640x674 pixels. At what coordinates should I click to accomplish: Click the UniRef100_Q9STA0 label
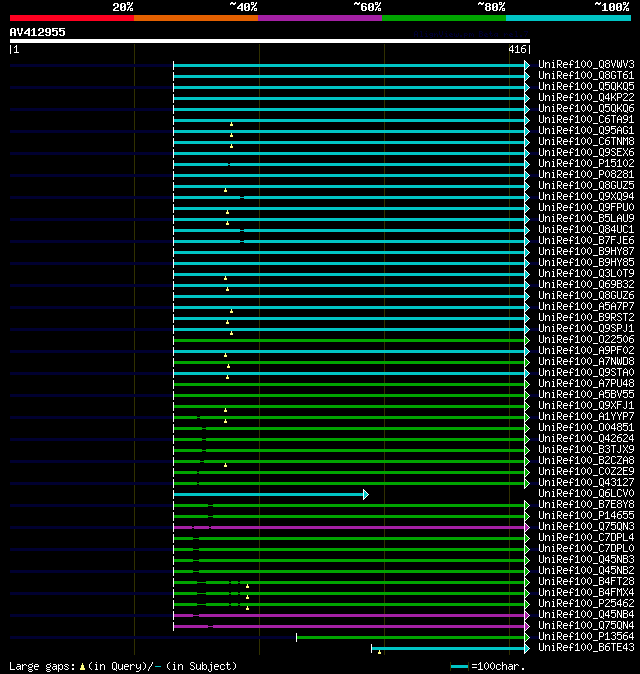pyautogui.click(x=586, y=373)
